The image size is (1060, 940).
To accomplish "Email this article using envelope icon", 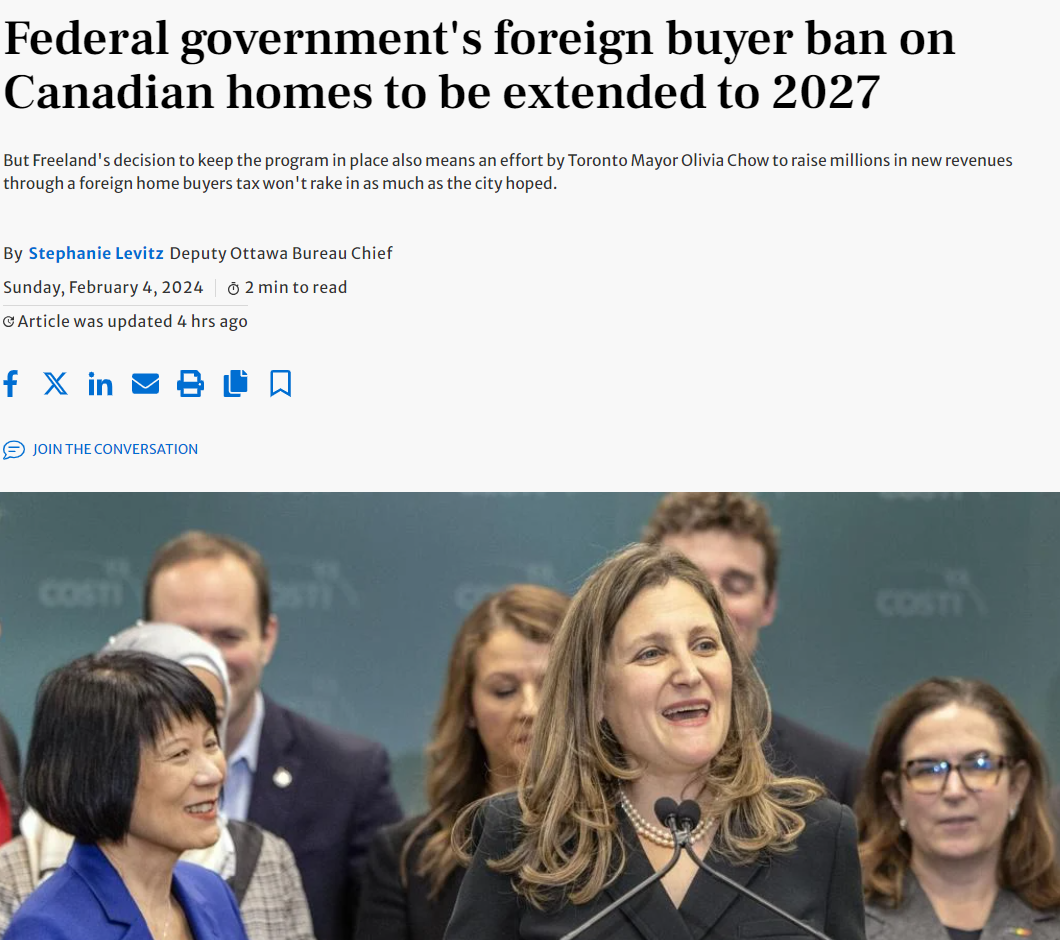I will point(145,383).
